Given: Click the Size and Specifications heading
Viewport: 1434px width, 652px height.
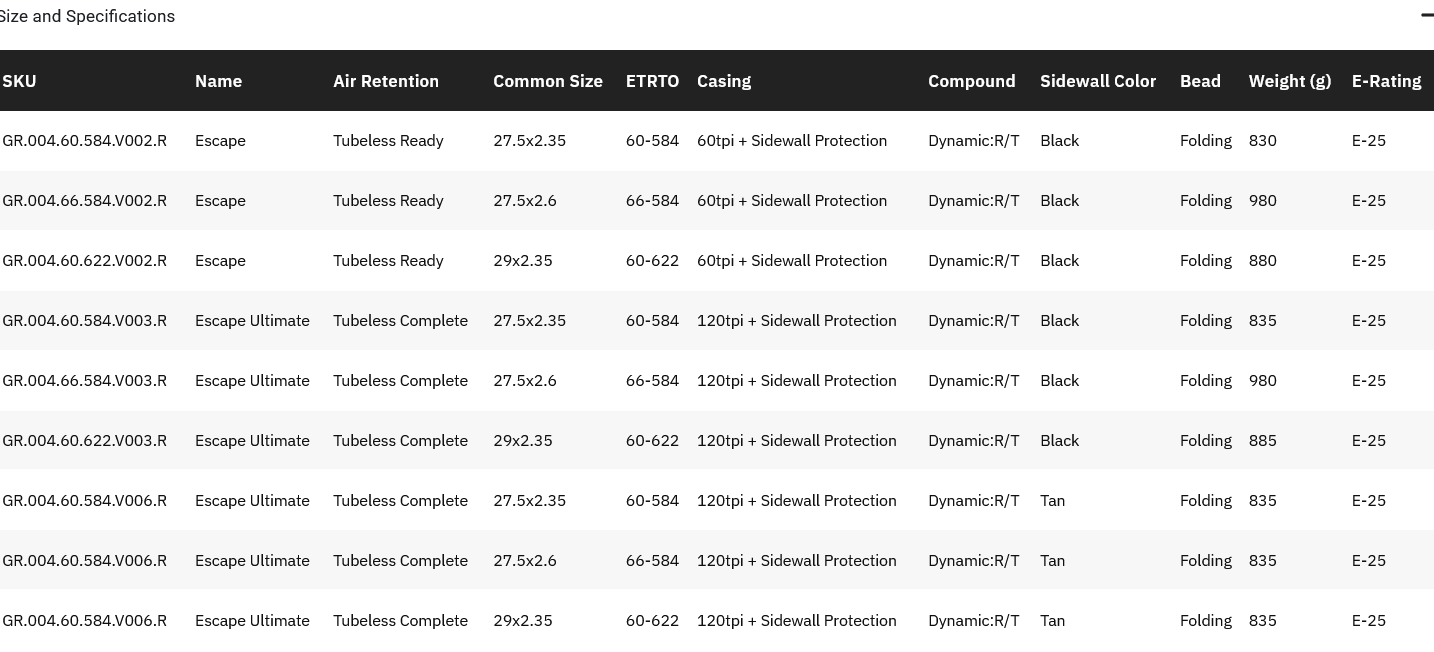Looking at the screenshot, I should [87, 16].
